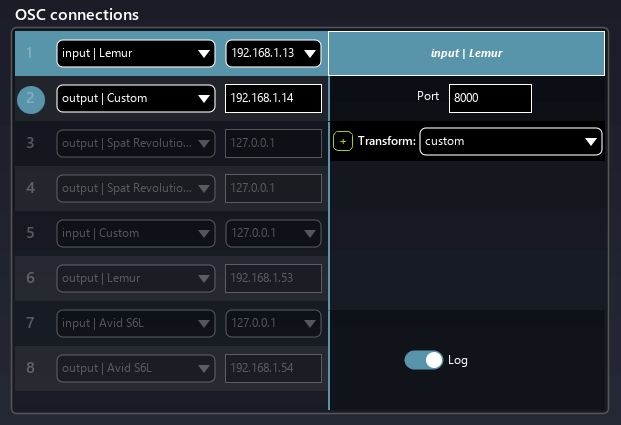The width and height of the screenshot is (621, 425).
Task: Click the input | Lemur header bar
Action: click(x=467, y=54)
